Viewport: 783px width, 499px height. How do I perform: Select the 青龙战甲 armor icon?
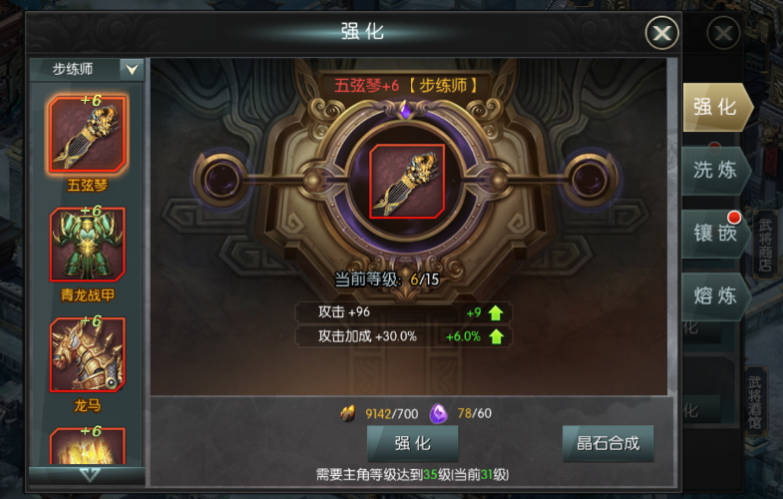click(87, 244)
